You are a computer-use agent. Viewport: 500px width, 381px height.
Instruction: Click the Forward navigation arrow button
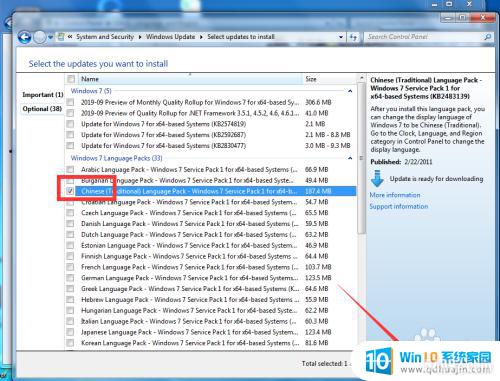click(40, 37)
